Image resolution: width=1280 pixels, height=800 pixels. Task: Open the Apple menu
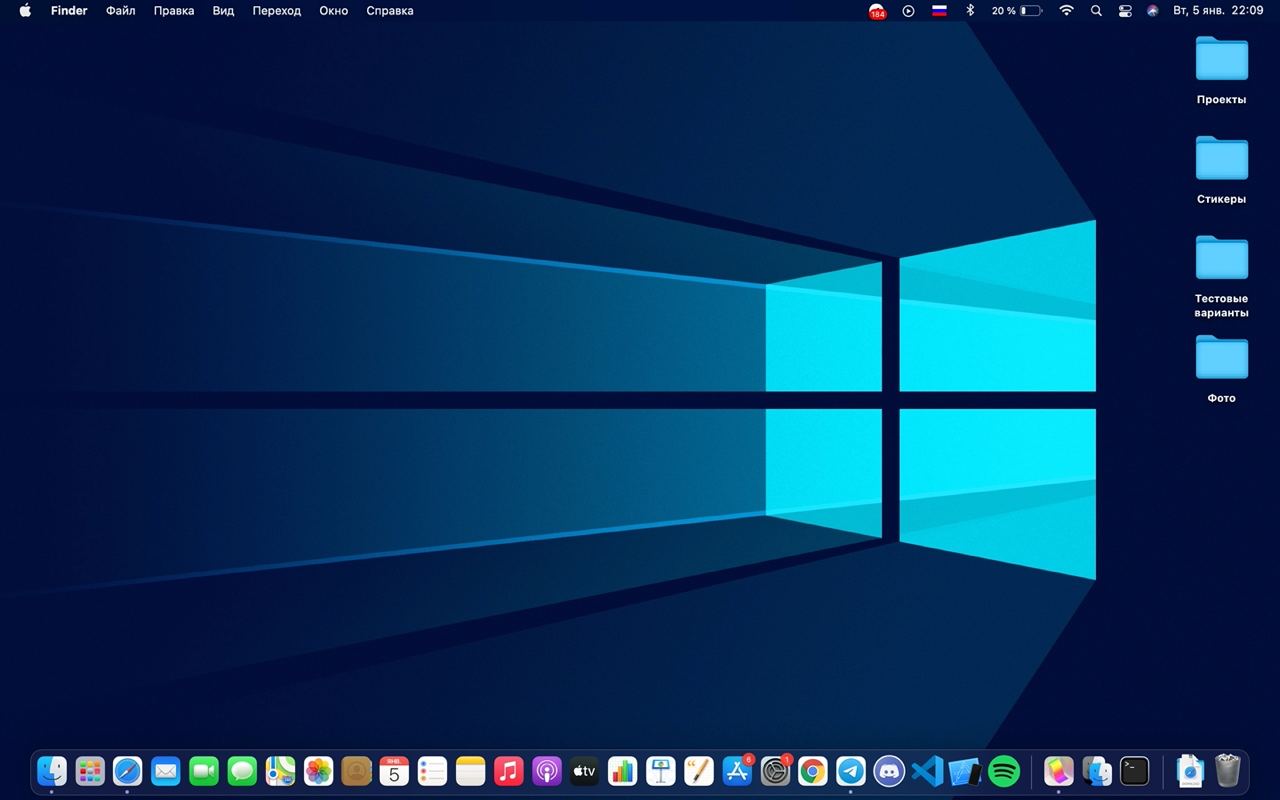[25, 11]
